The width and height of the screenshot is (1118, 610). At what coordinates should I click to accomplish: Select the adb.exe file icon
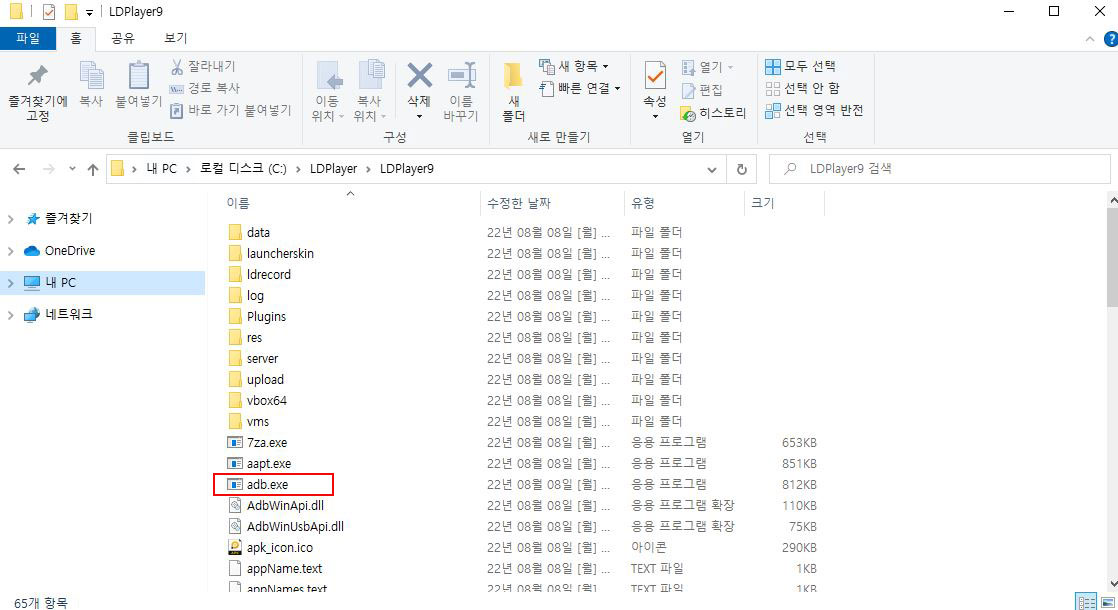(235, 485)
